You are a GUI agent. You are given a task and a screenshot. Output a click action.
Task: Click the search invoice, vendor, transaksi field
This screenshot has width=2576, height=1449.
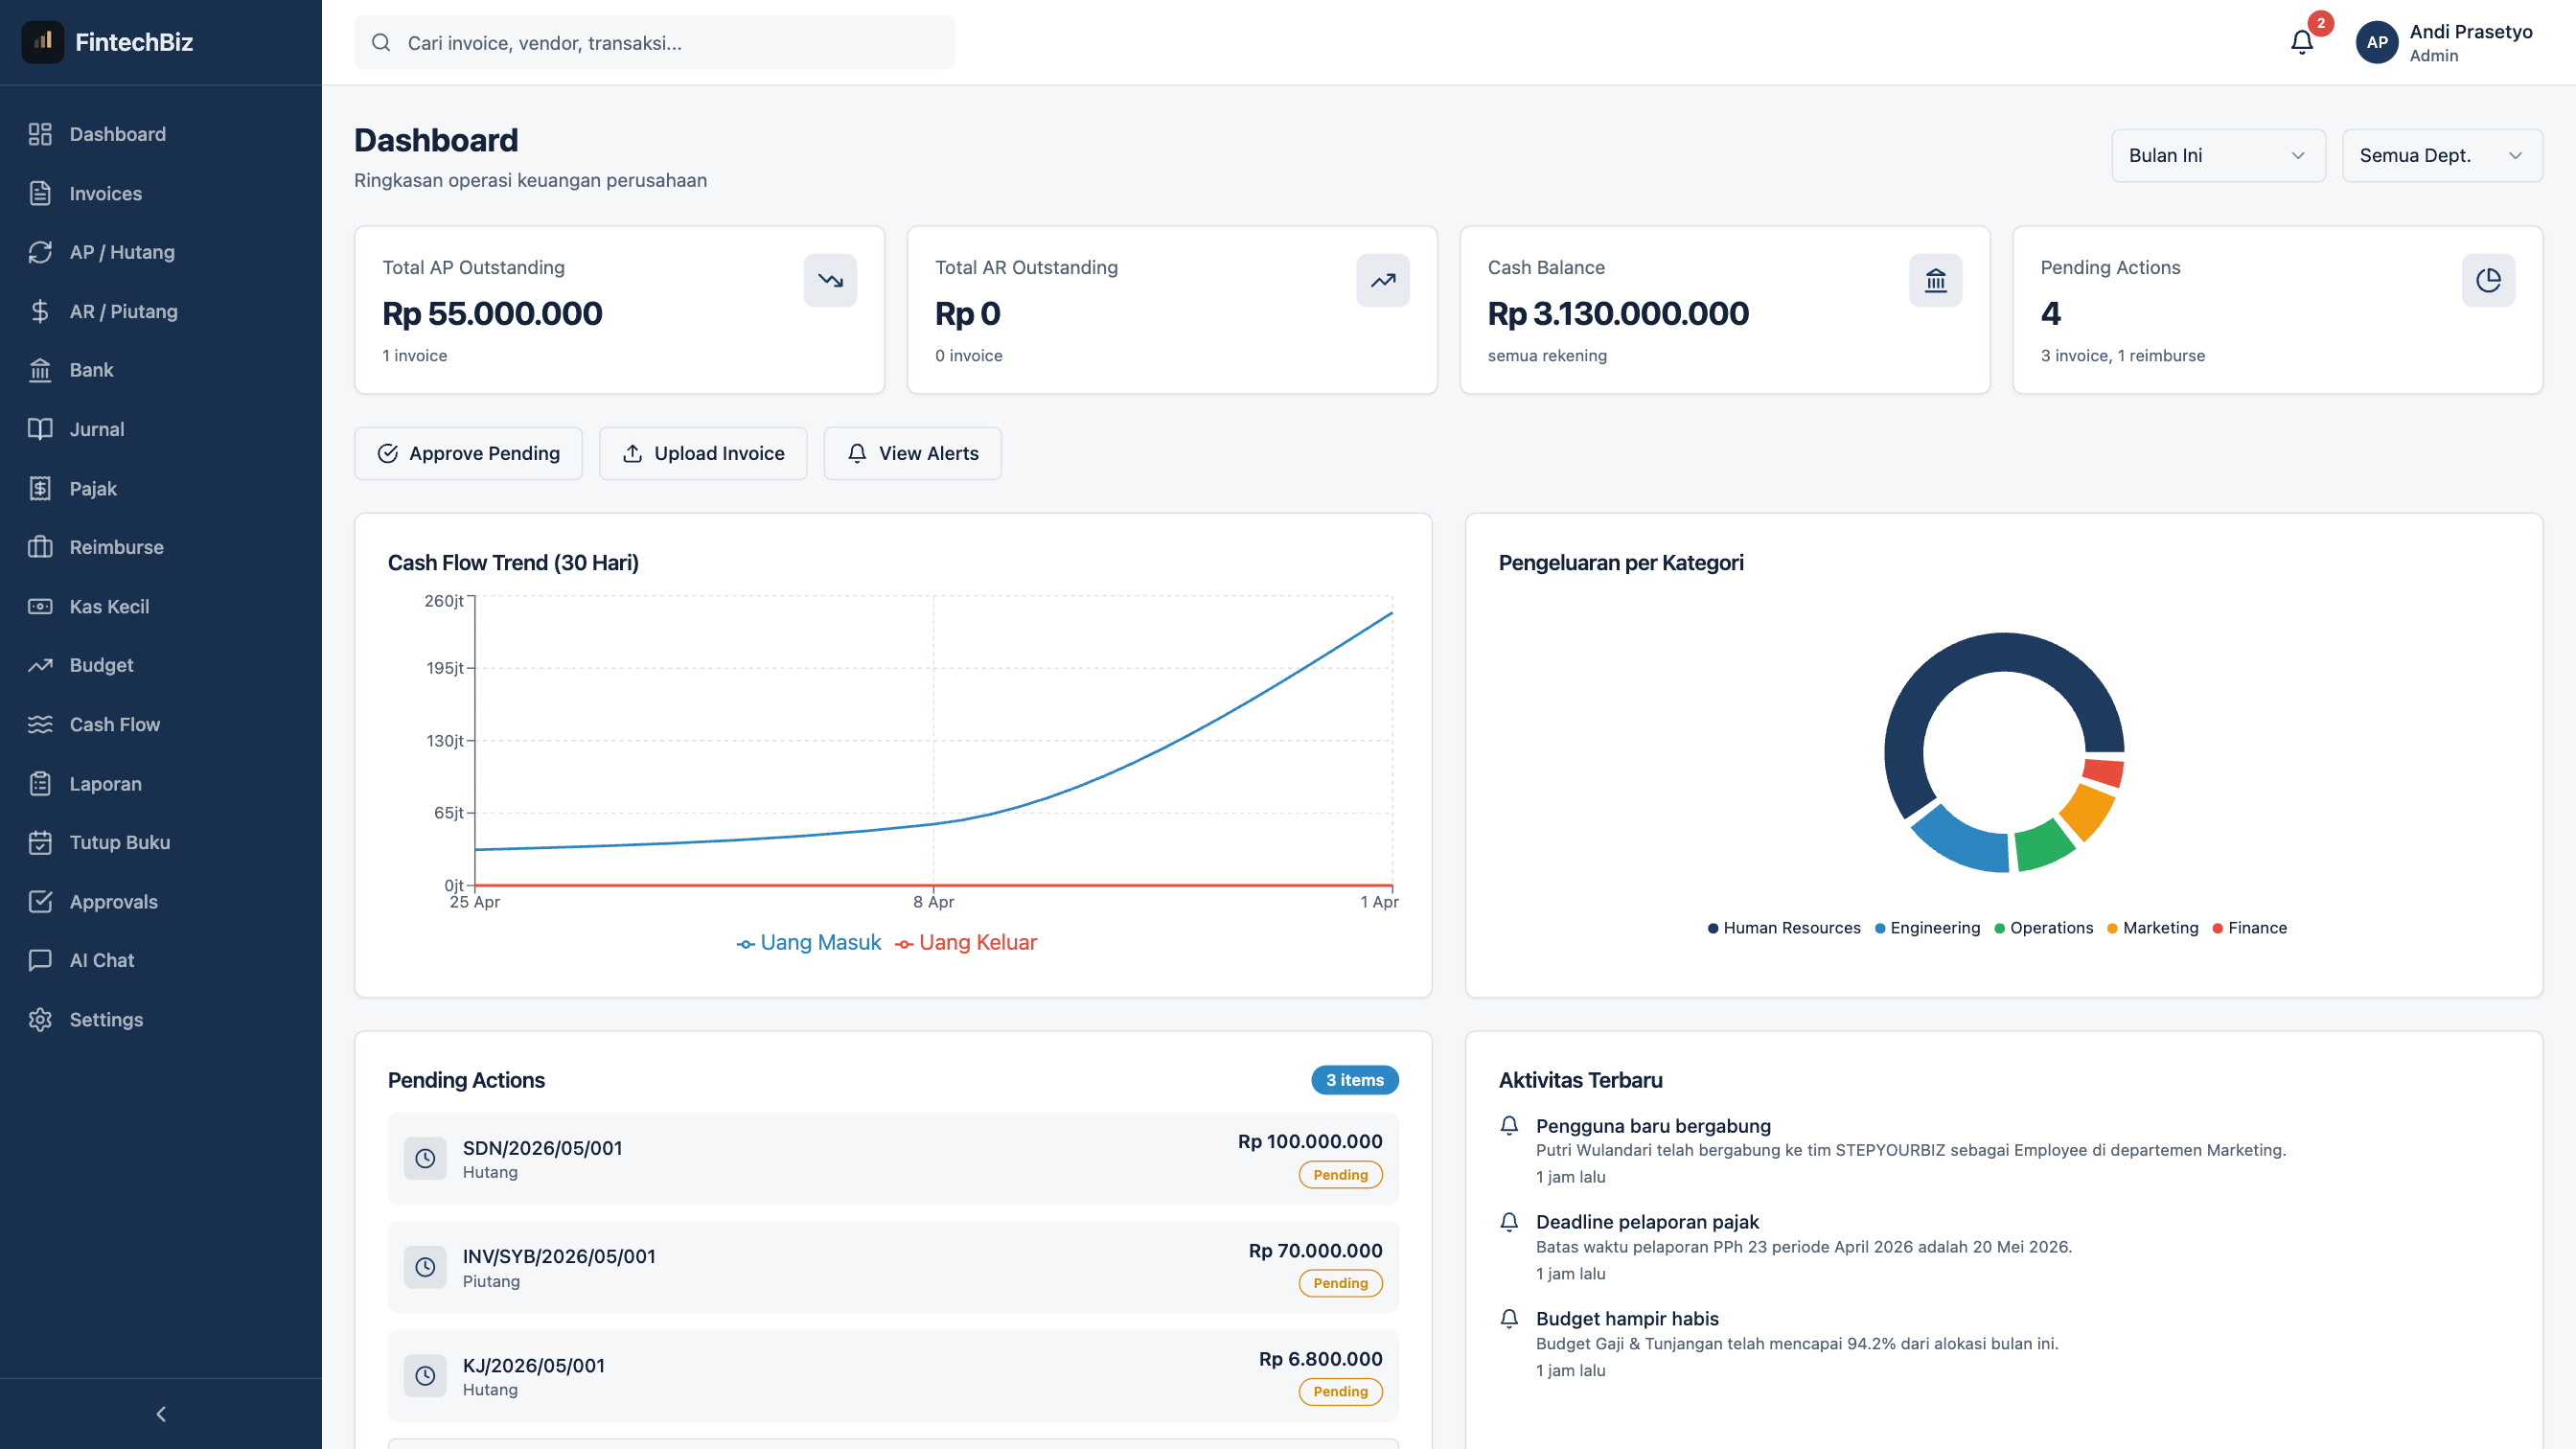654,42
